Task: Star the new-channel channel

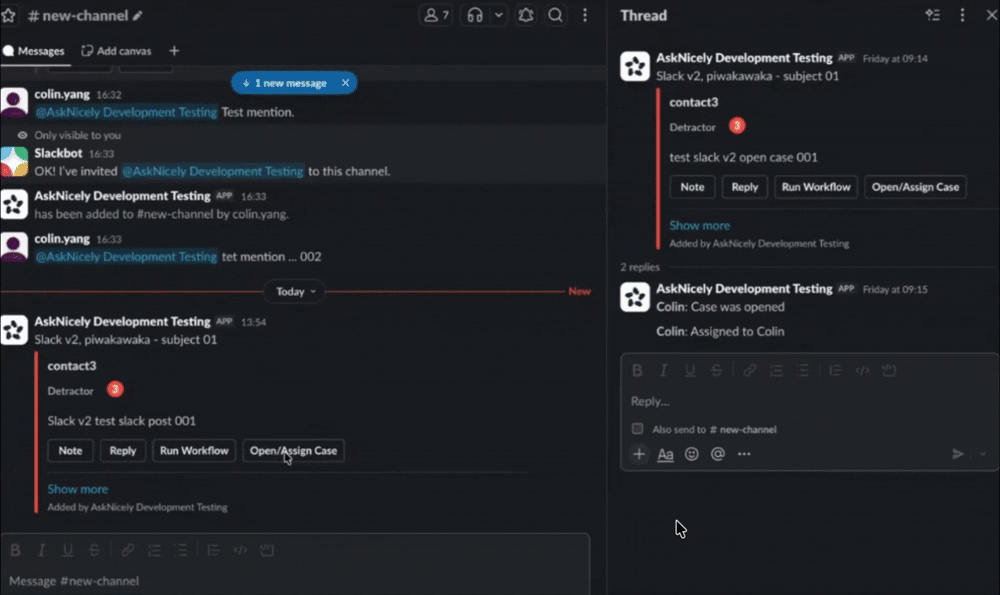Action: (x=8, y=15)
